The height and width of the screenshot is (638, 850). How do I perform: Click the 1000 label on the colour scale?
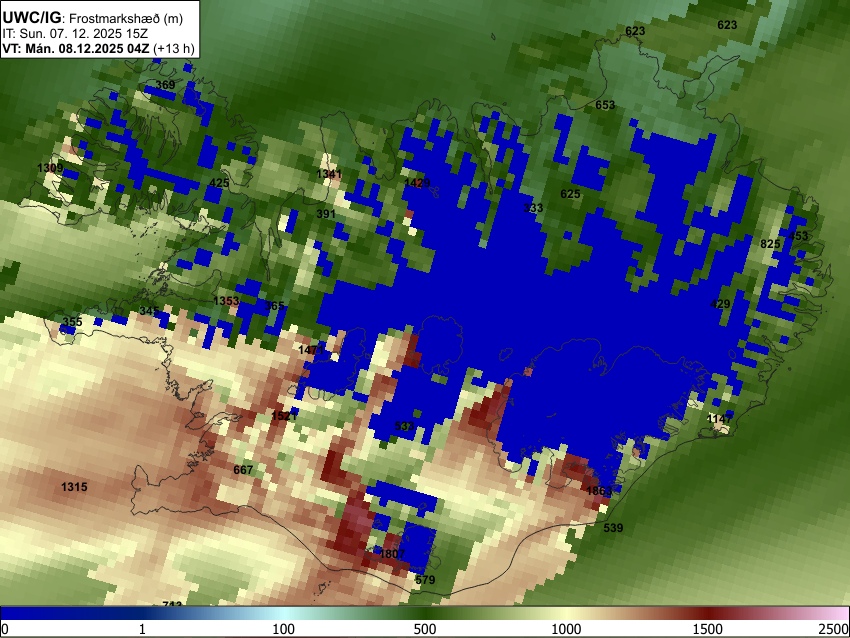566,629
